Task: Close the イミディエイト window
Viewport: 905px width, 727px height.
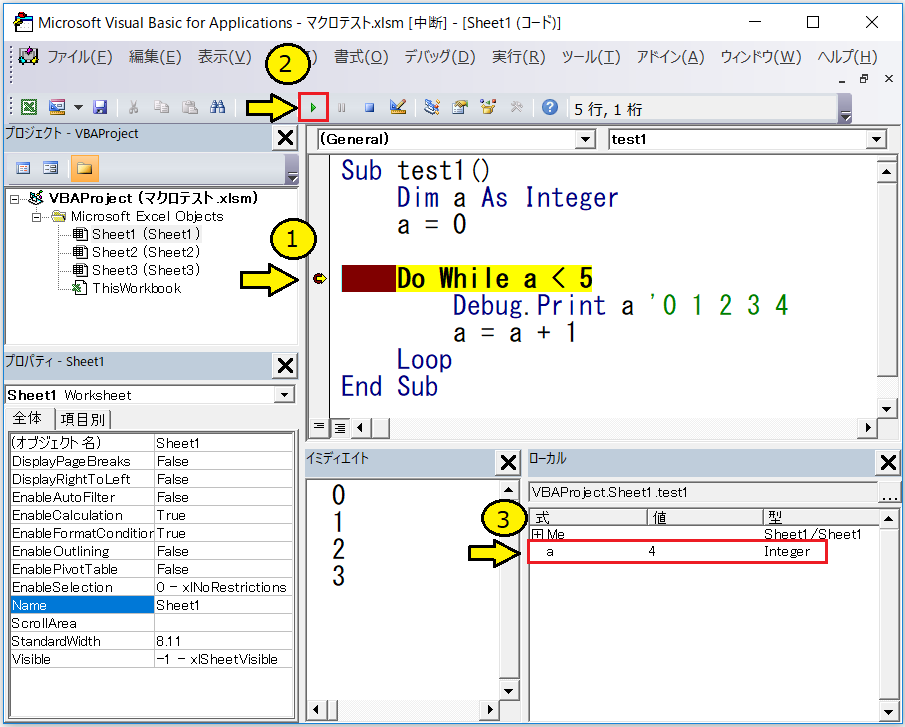Action: click(x=508, y=462)
